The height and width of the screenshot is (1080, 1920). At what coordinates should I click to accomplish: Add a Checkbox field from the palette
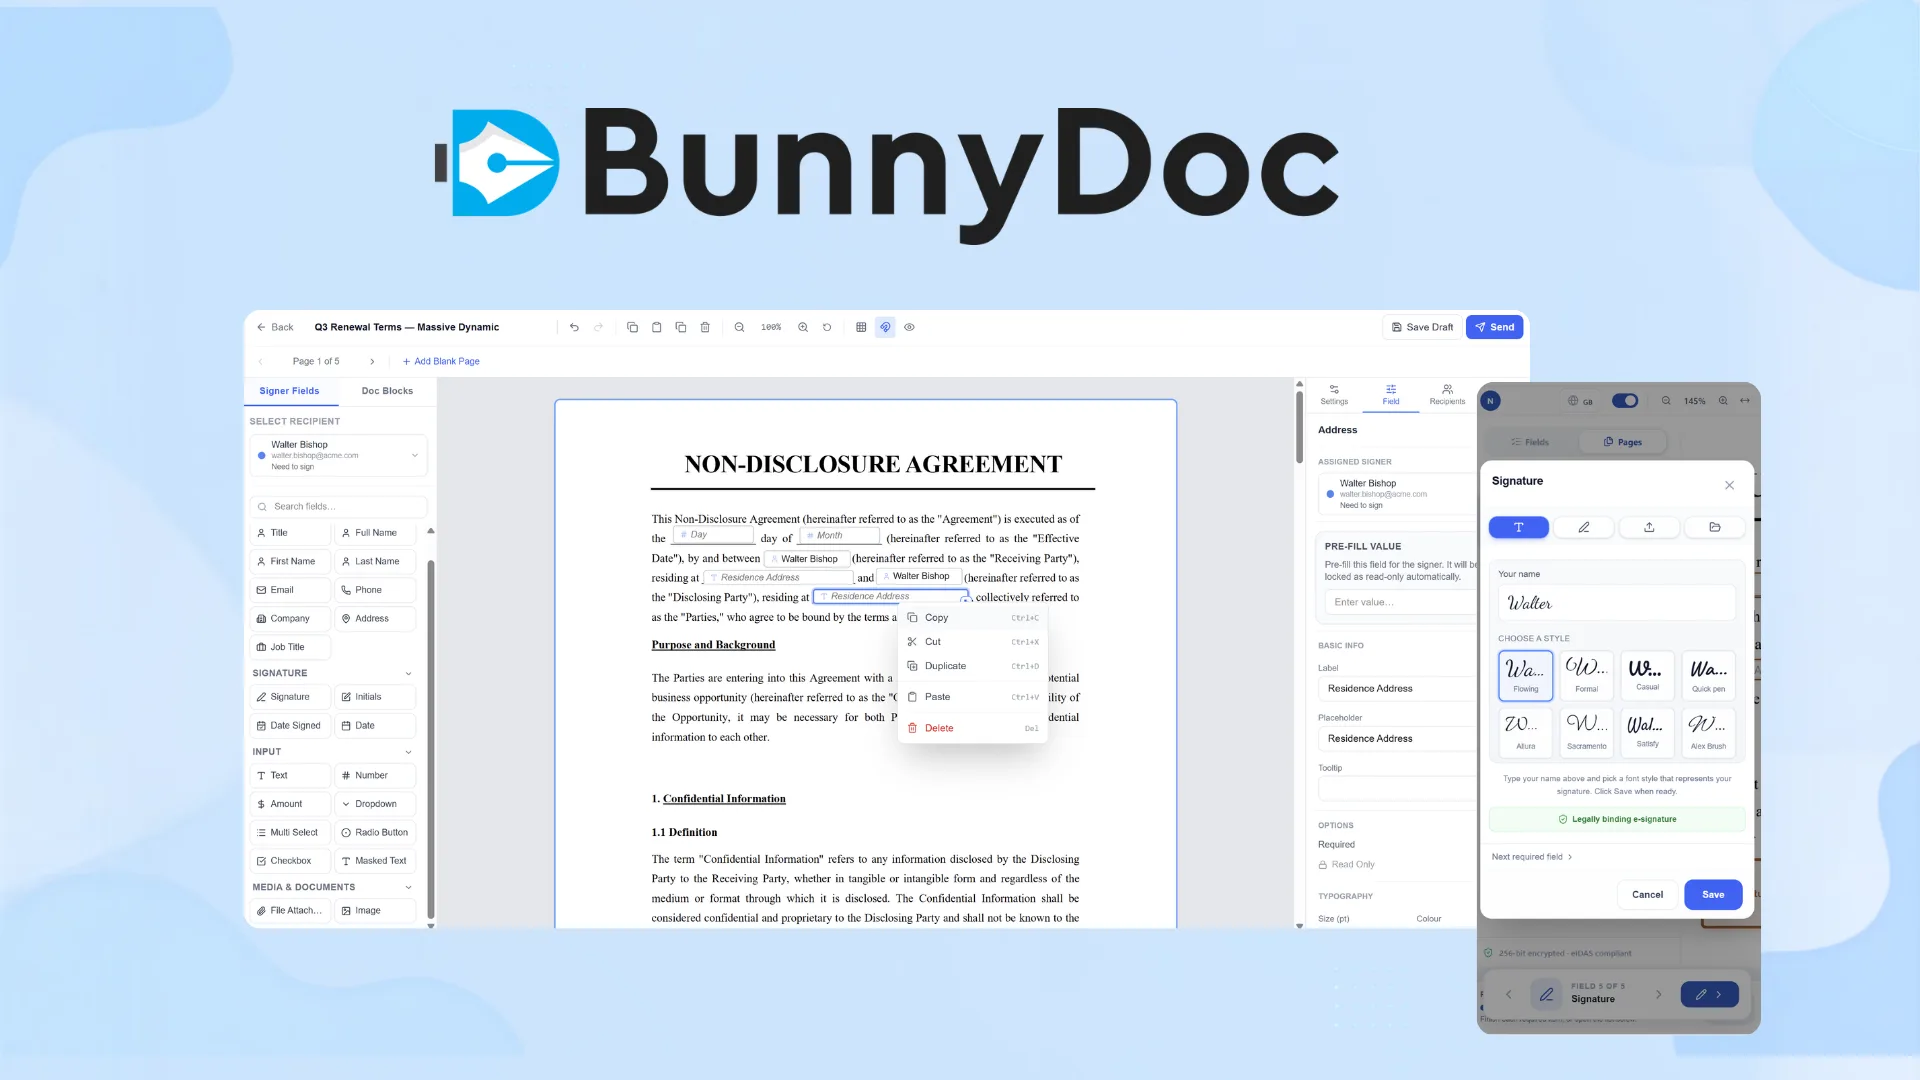290,861
